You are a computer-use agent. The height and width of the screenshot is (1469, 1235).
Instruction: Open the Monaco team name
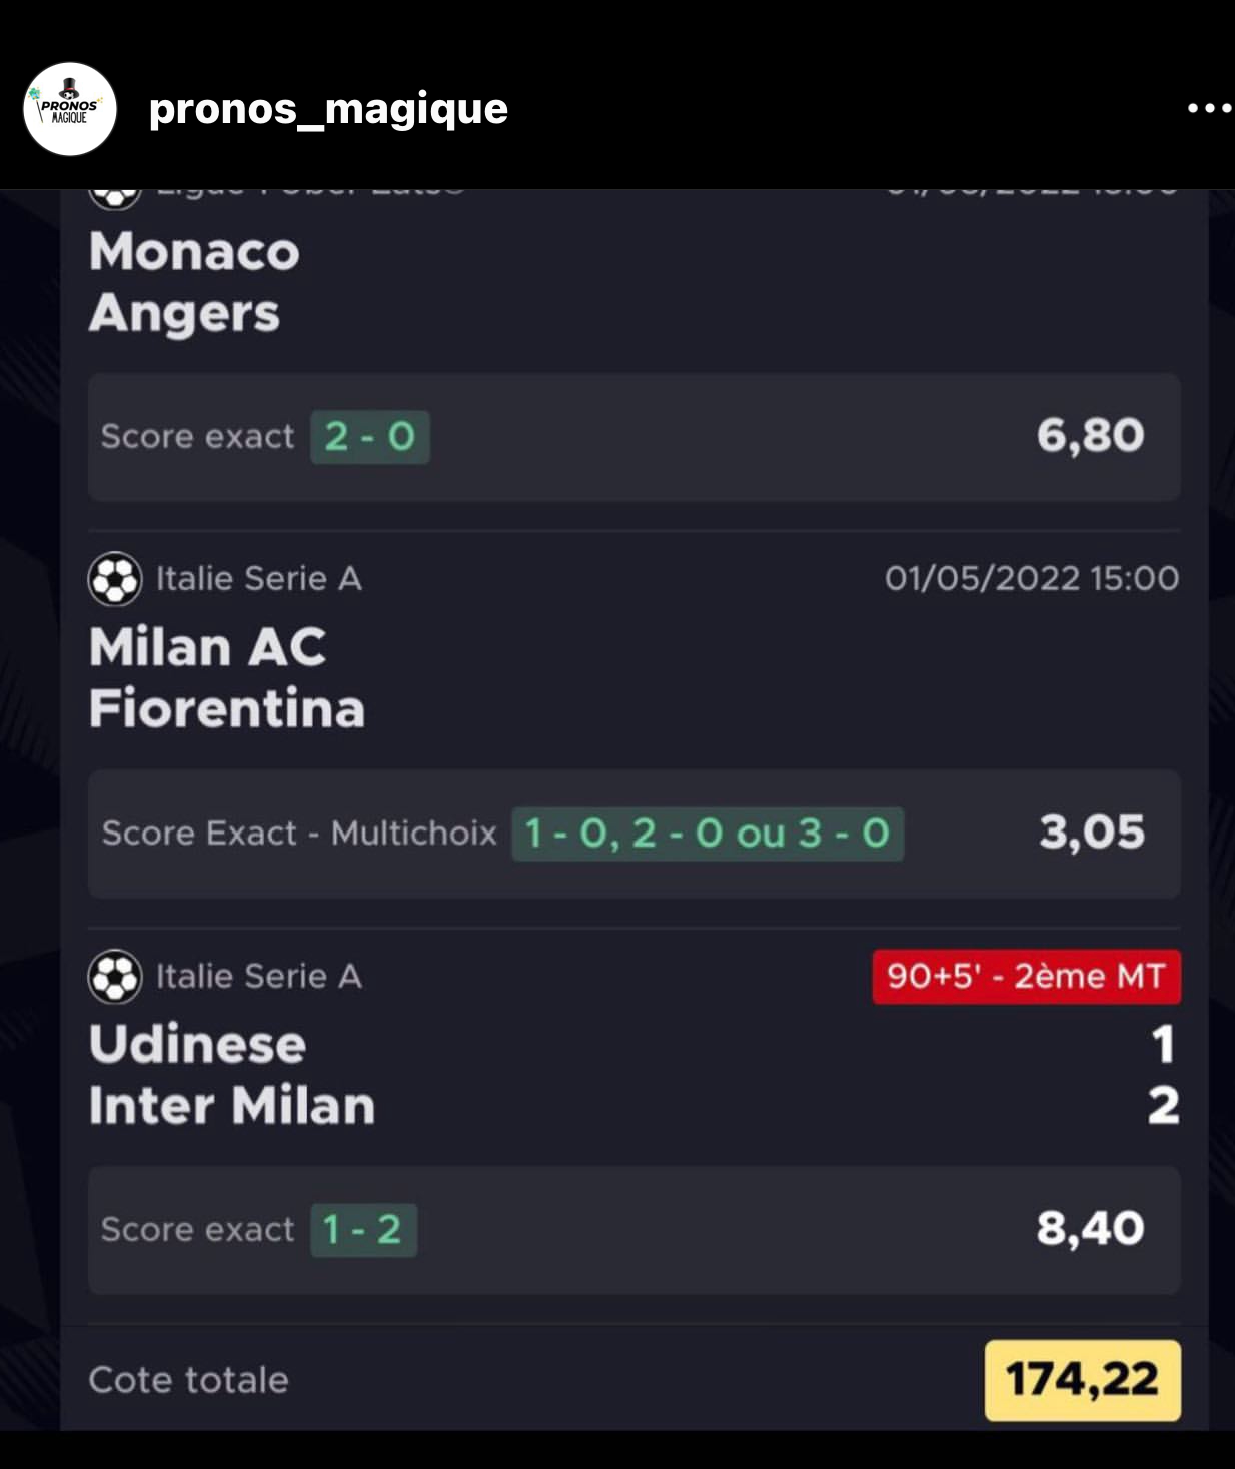coord(194,251)
